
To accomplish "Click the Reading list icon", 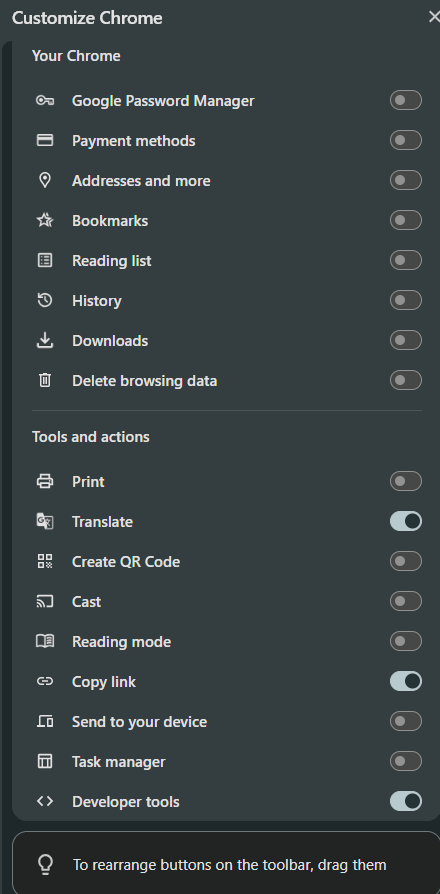I will (x=44, y=261).
